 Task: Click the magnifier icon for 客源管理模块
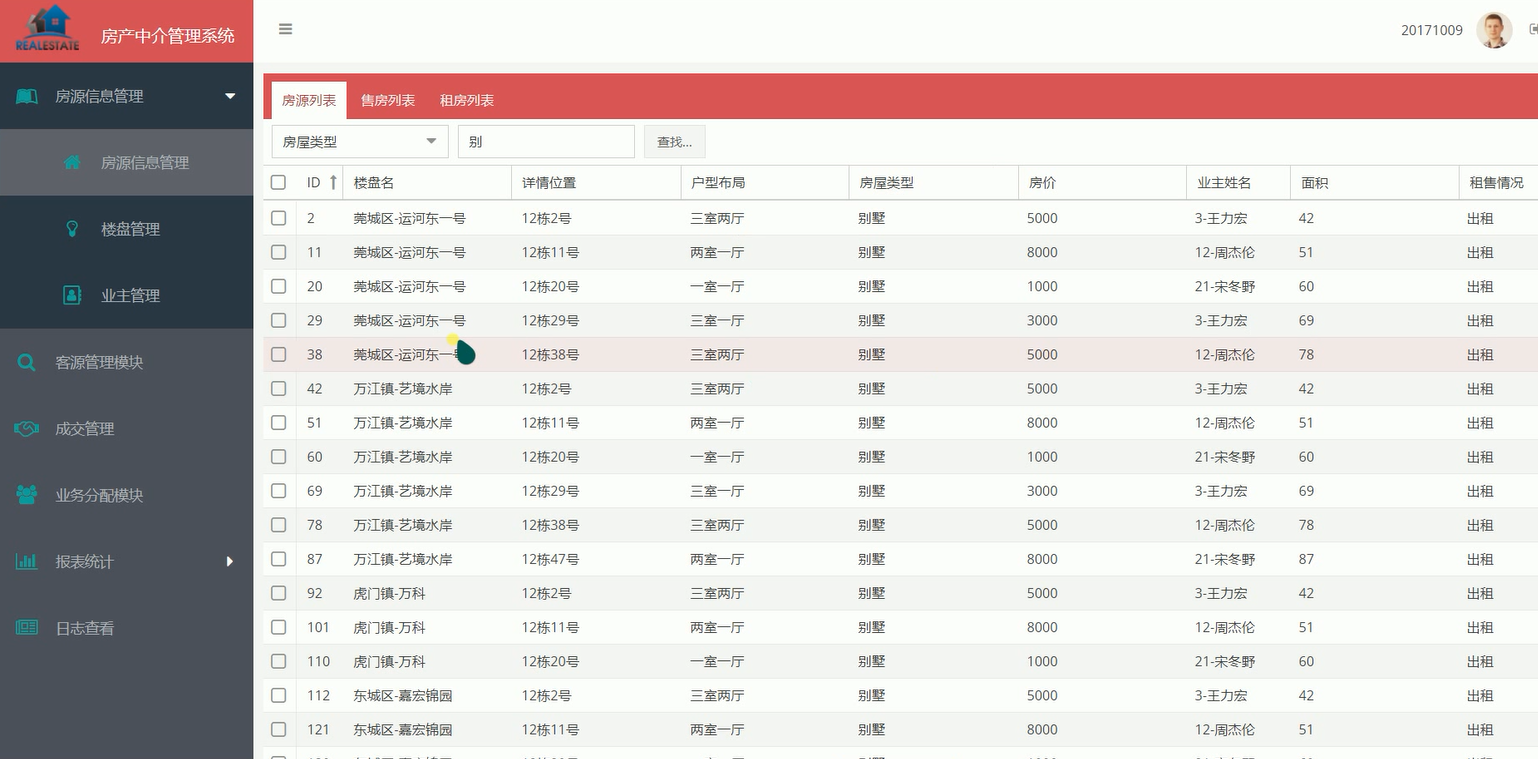(x=27, y=362)
